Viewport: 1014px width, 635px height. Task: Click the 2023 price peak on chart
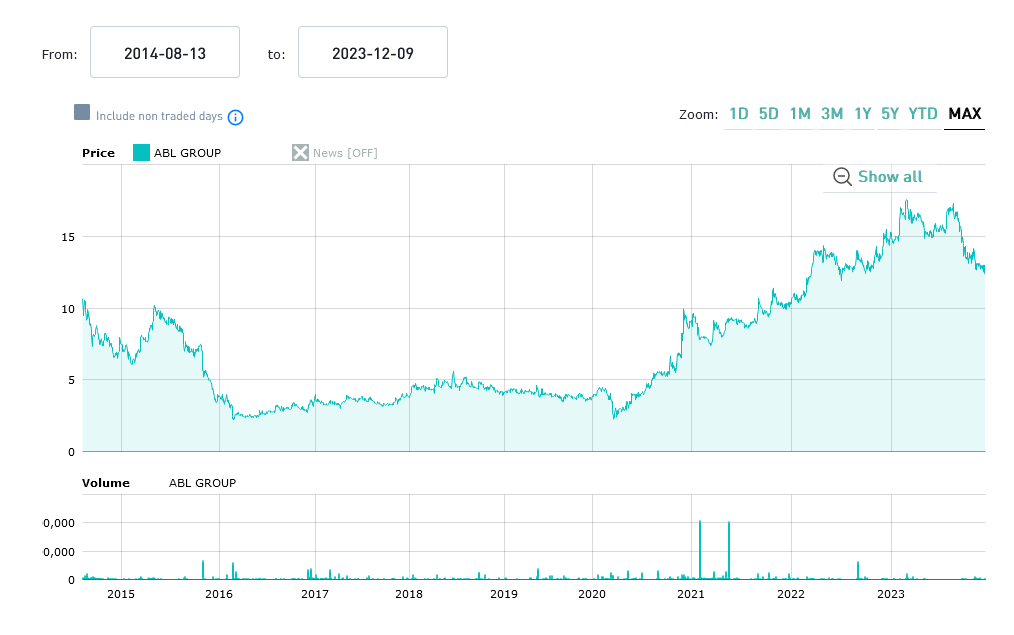pos(906,201)
